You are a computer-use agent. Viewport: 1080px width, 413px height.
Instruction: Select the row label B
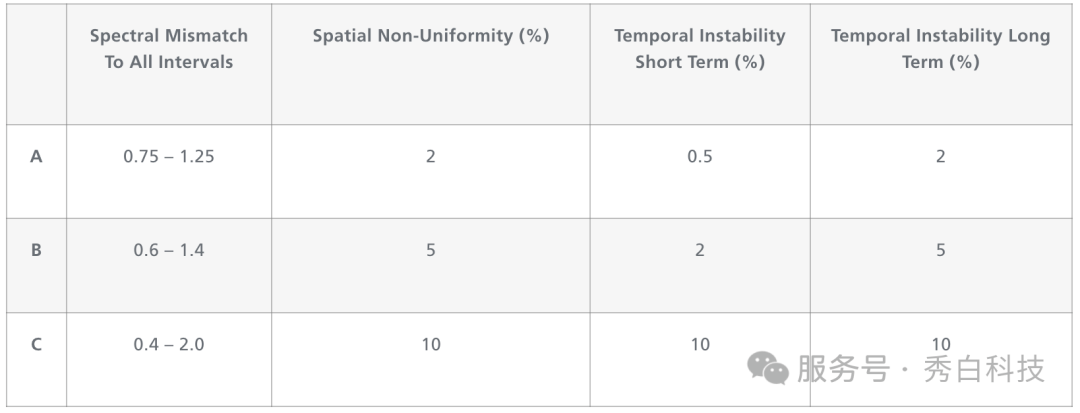point(36,250)
